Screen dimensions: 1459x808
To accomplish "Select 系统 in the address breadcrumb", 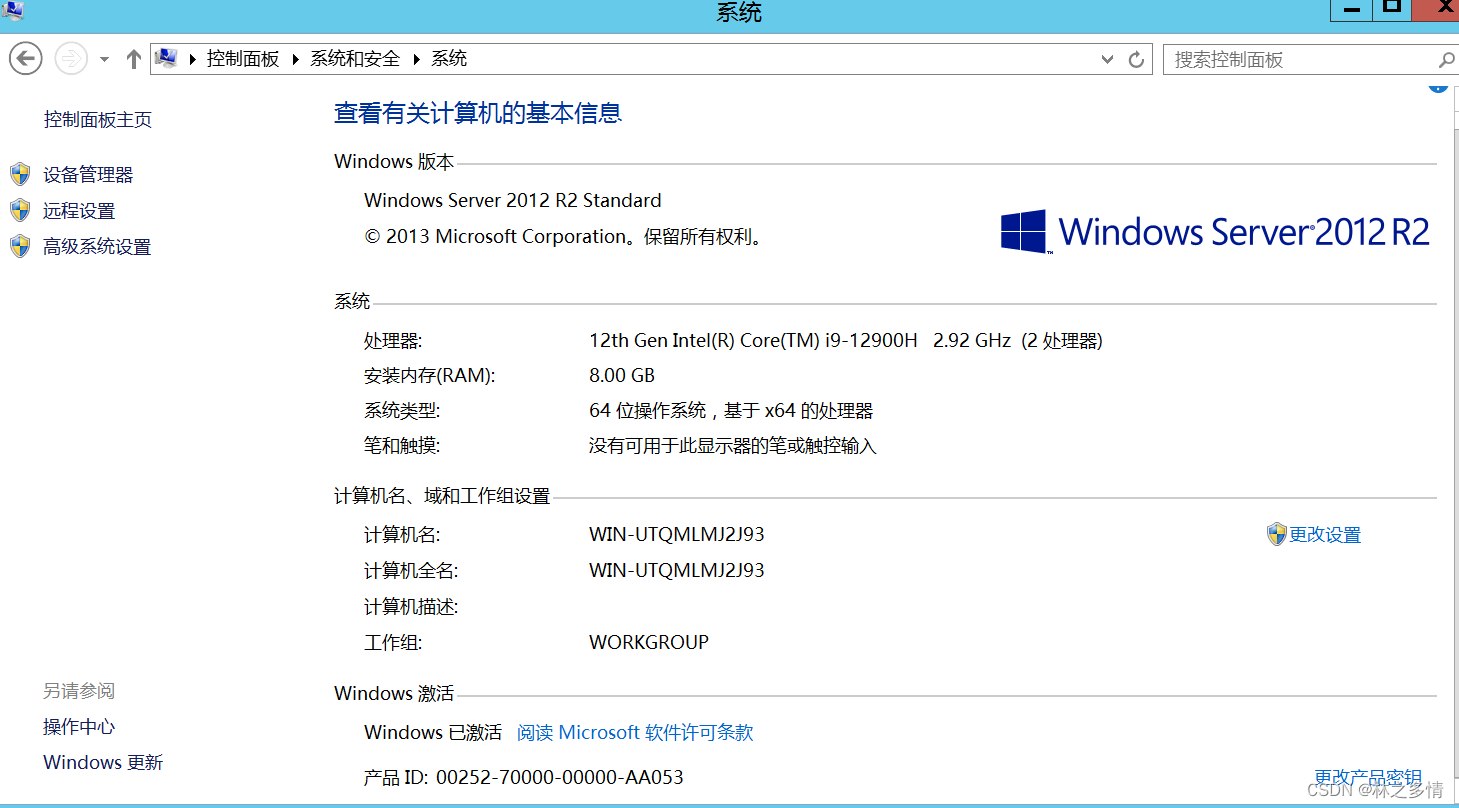I will [449, 59].
